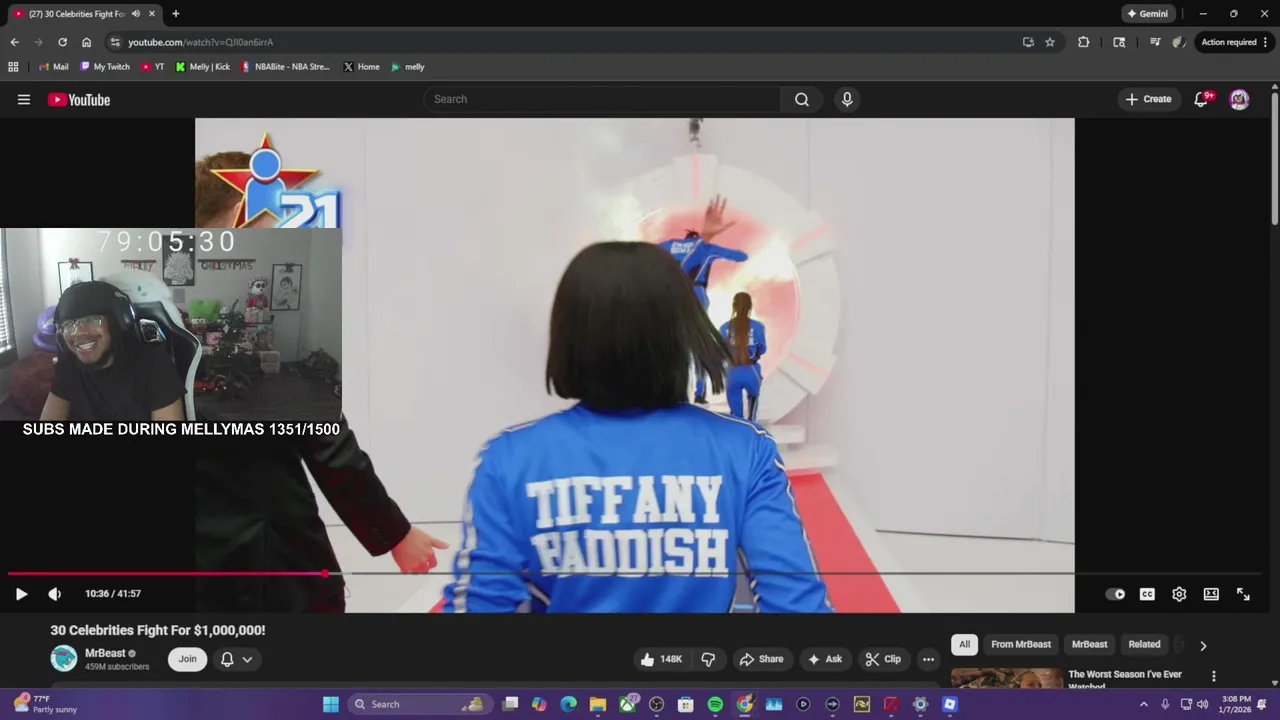This screenshot has width=1280, height=720.
Task: Select the MrBeast filter chip
Action: pyautogui.click(x=1089, y=645)
